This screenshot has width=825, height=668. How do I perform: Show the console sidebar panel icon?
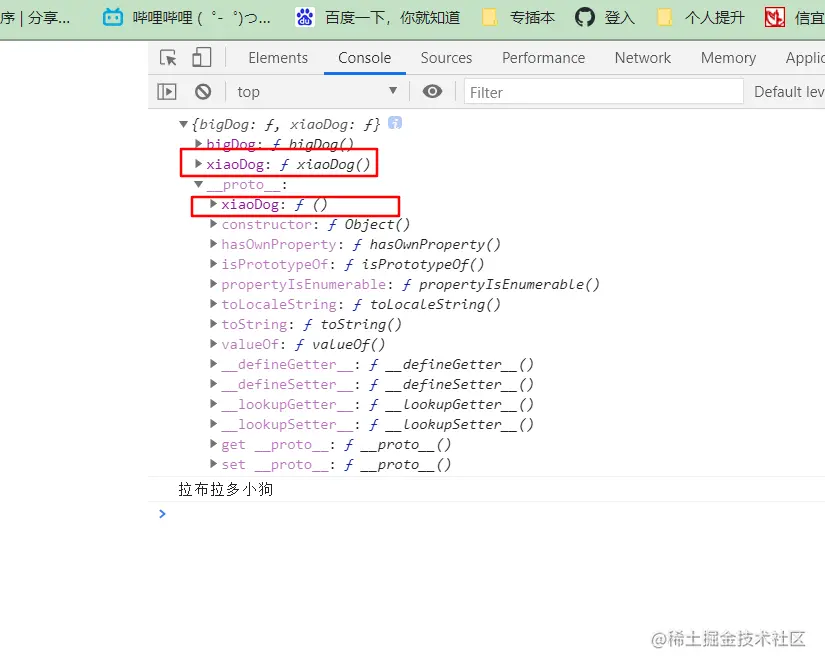coord(167,92)
